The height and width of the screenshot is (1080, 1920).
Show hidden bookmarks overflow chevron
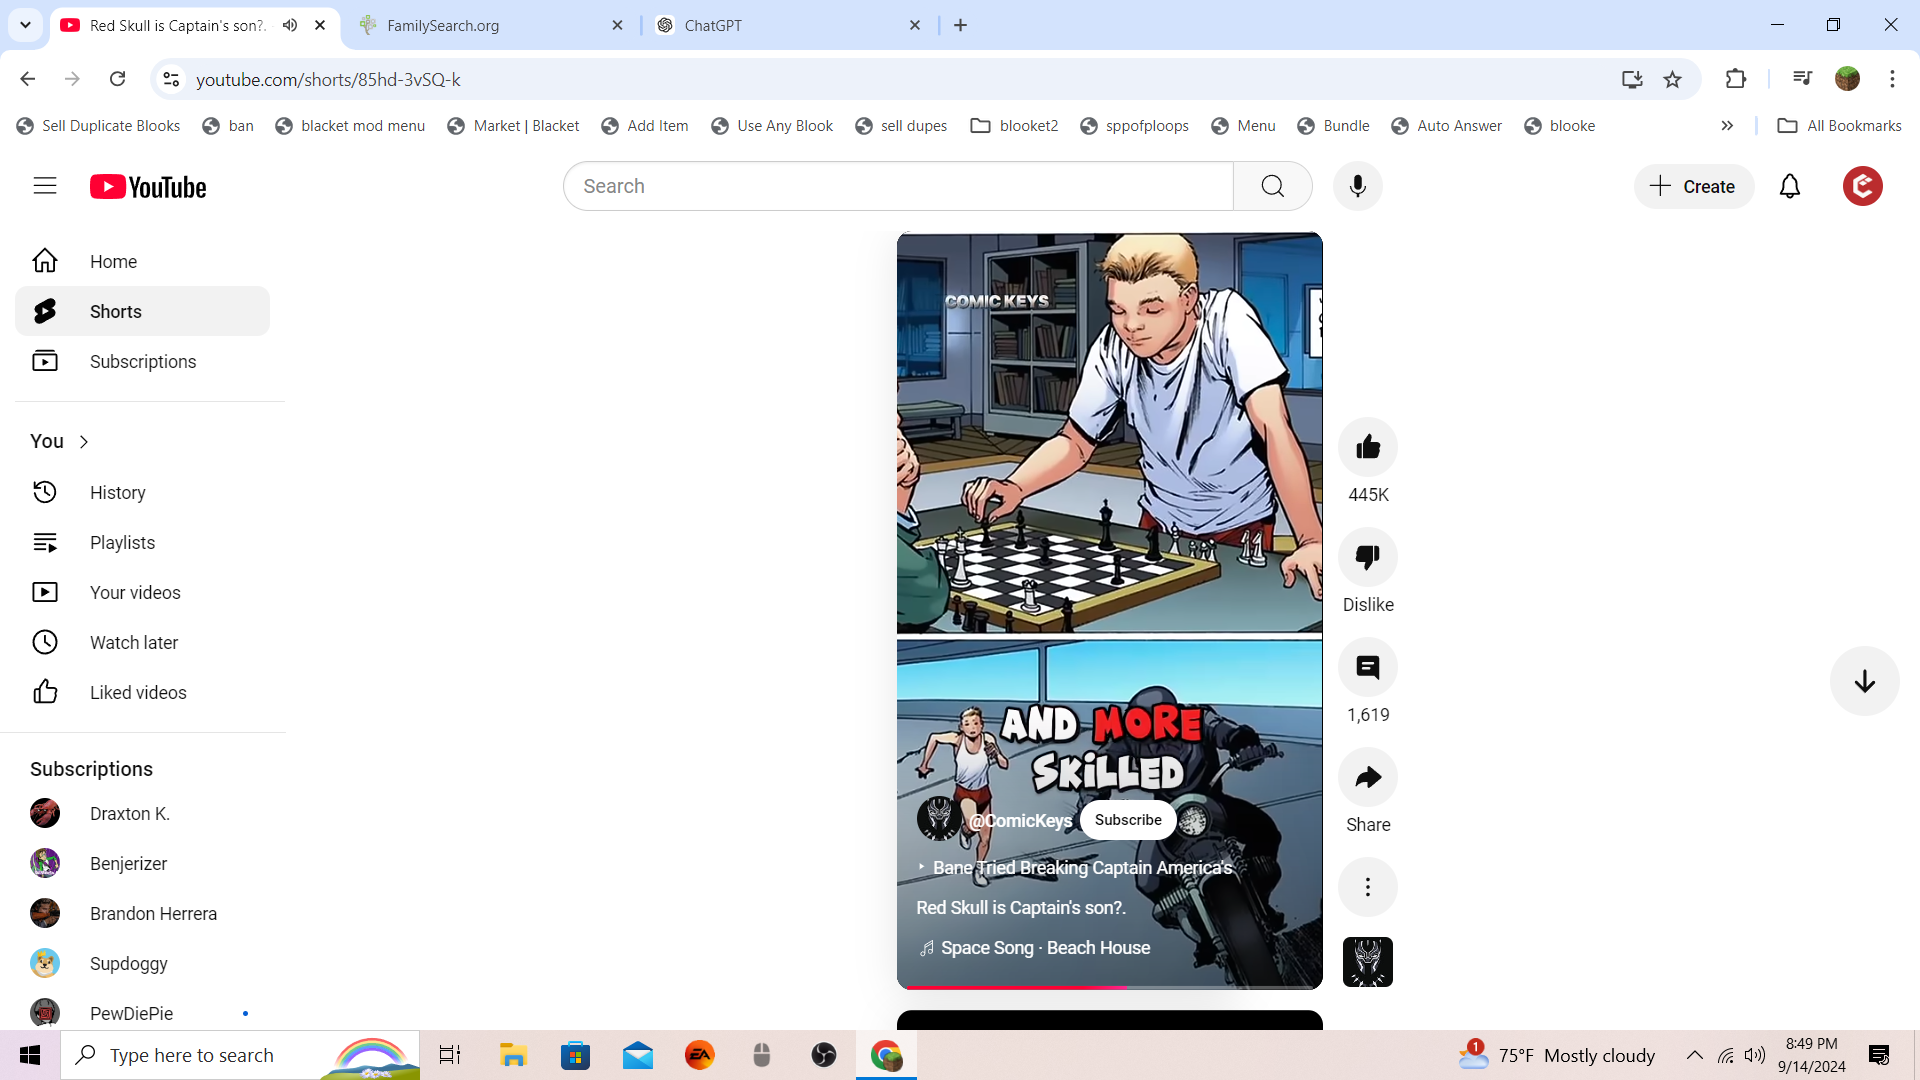1727,125
